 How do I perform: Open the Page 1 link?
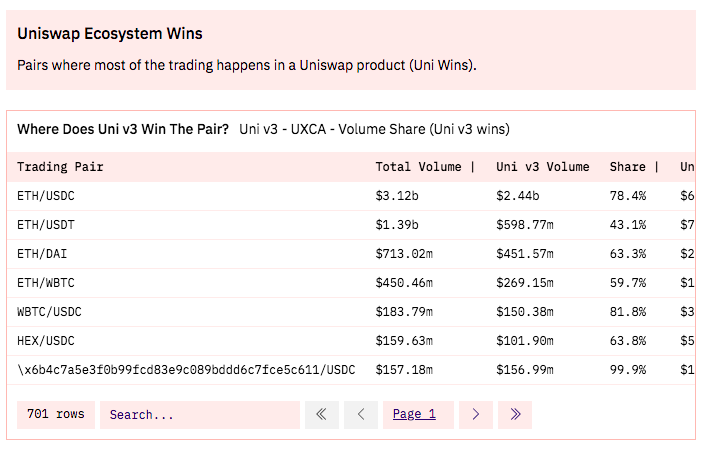(414, 414)
